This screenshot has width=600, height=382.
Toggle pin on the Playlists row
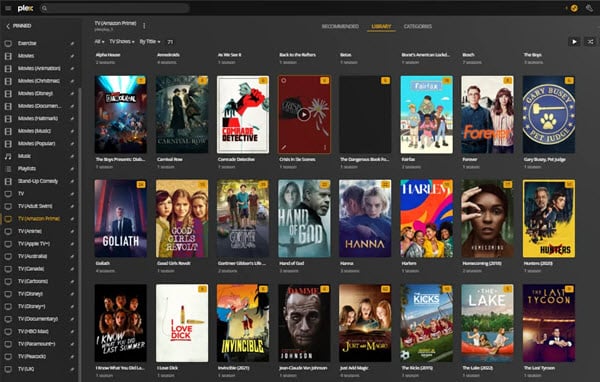72,169
